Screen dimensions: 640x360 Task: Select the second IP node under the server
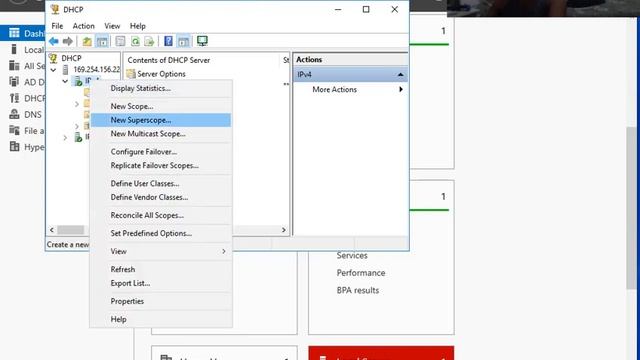coord(78,138)
